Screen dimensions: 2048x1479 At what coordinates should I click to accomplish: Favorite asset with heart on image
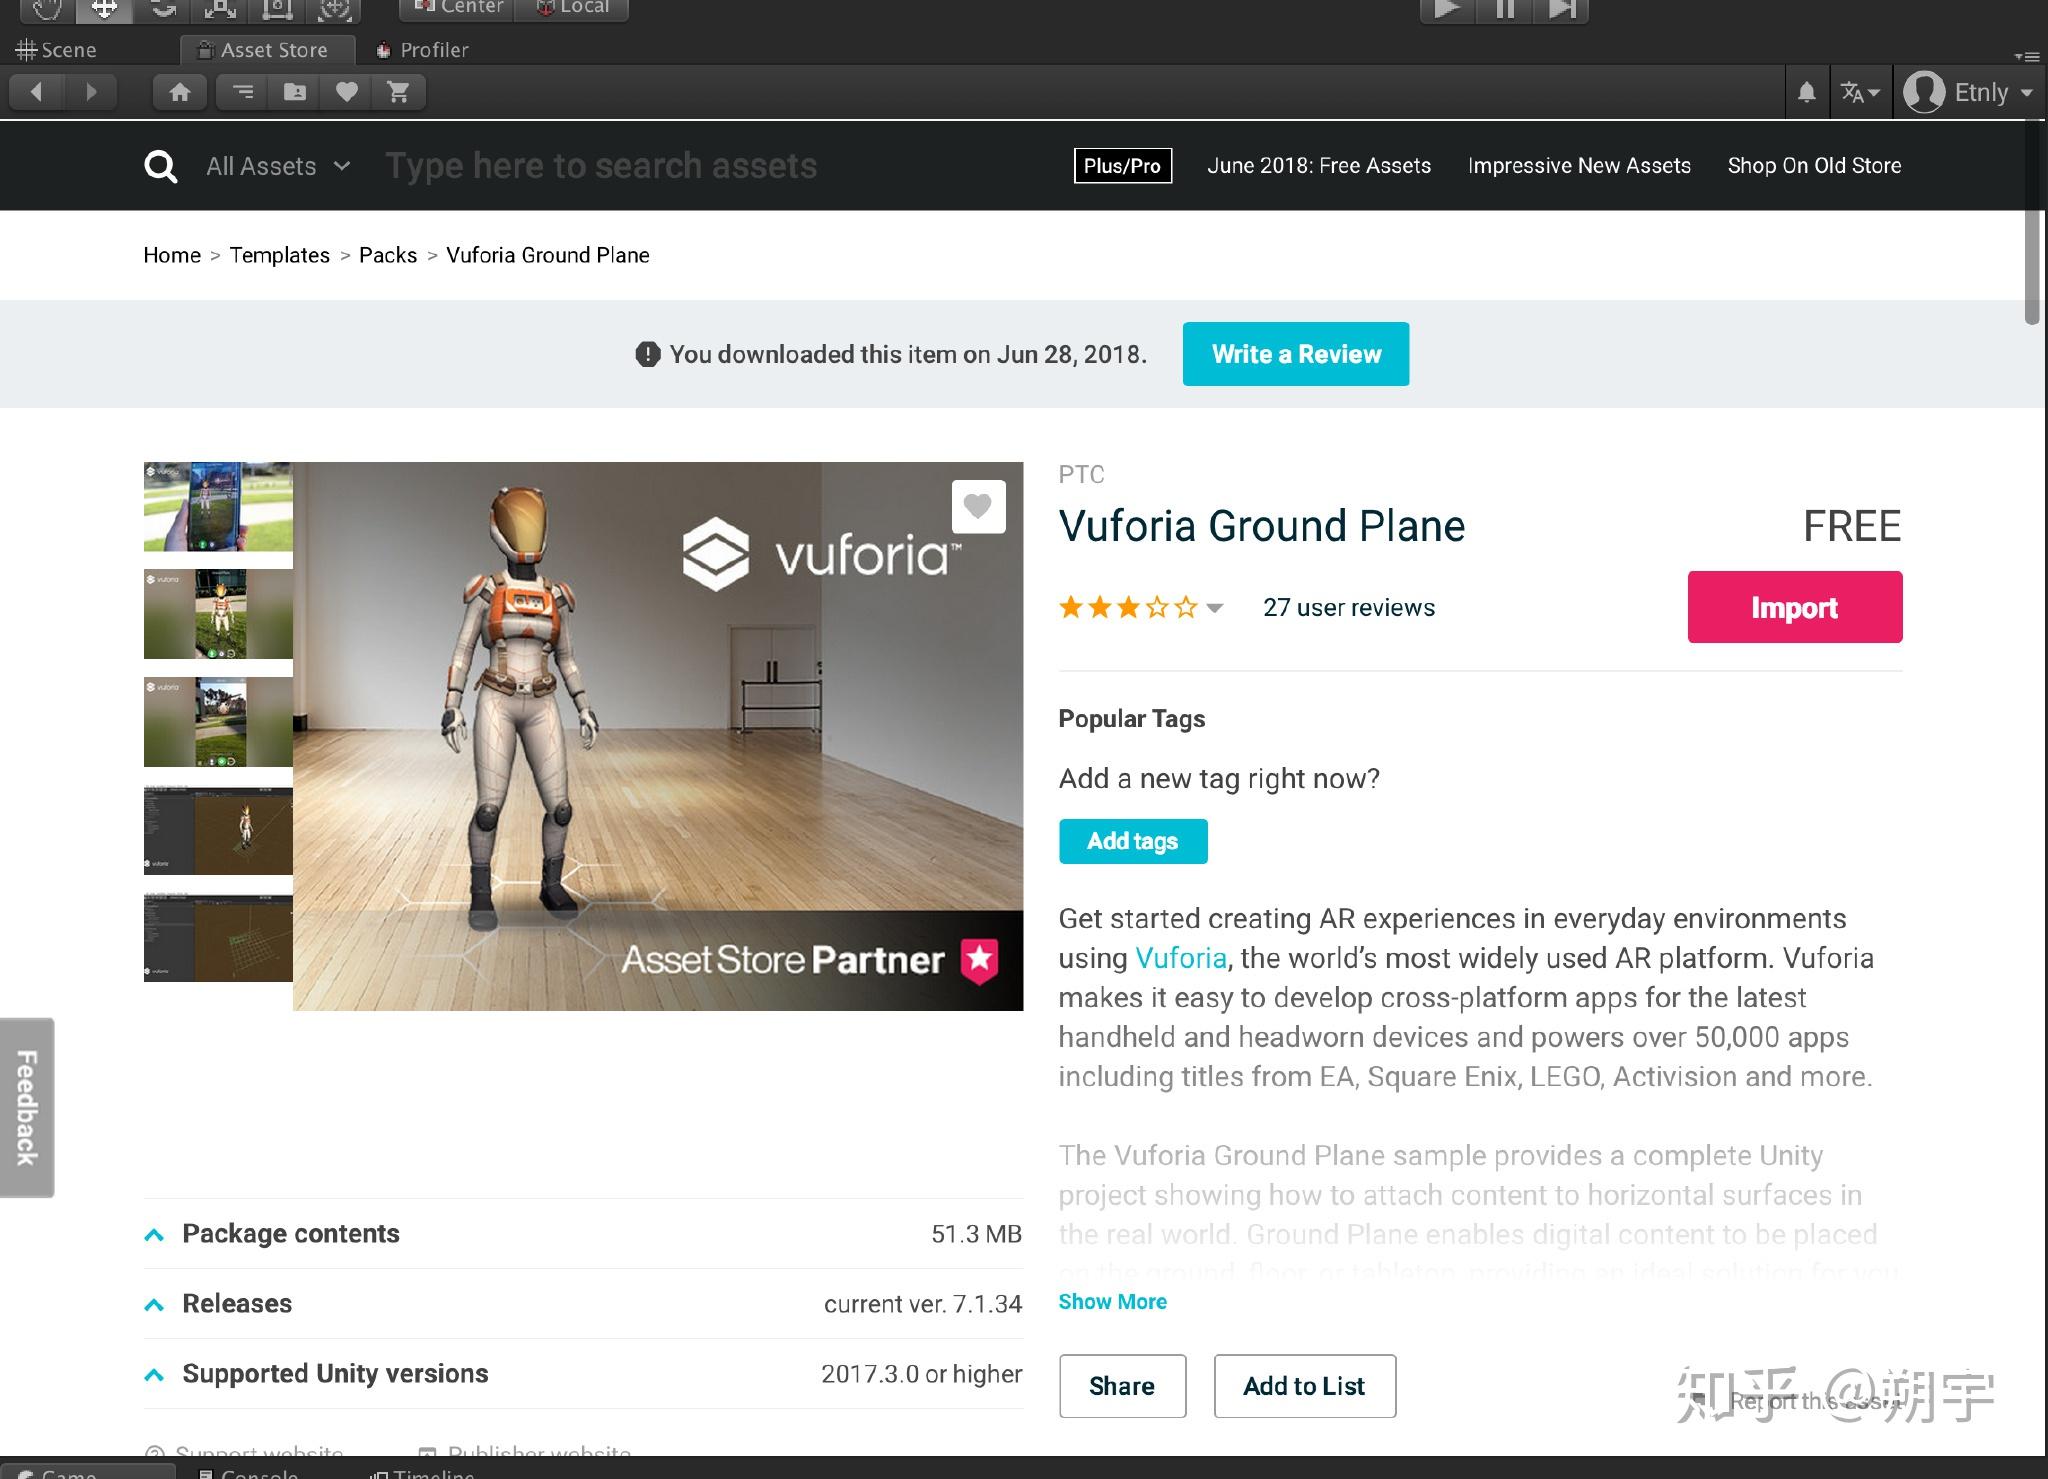978,507
